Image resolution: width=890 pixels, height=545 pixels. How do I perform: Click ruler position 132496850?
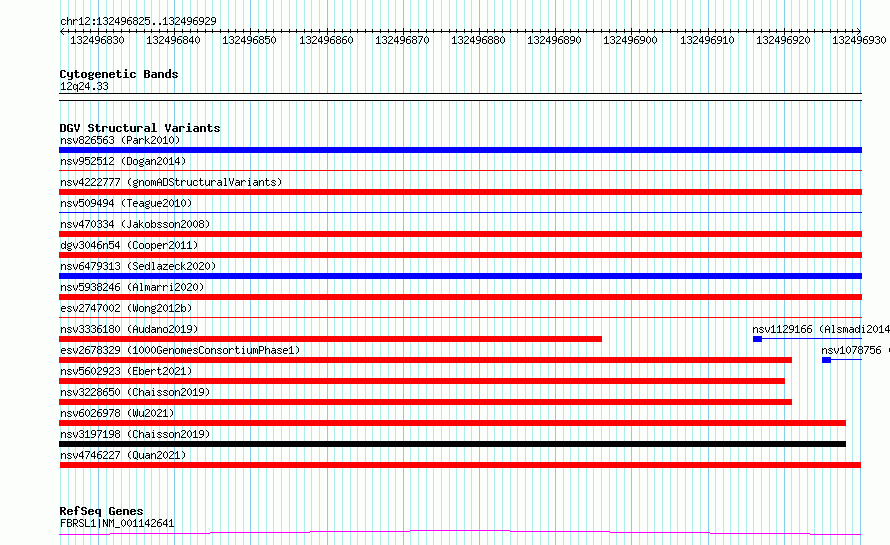click(x=249, y=40)
